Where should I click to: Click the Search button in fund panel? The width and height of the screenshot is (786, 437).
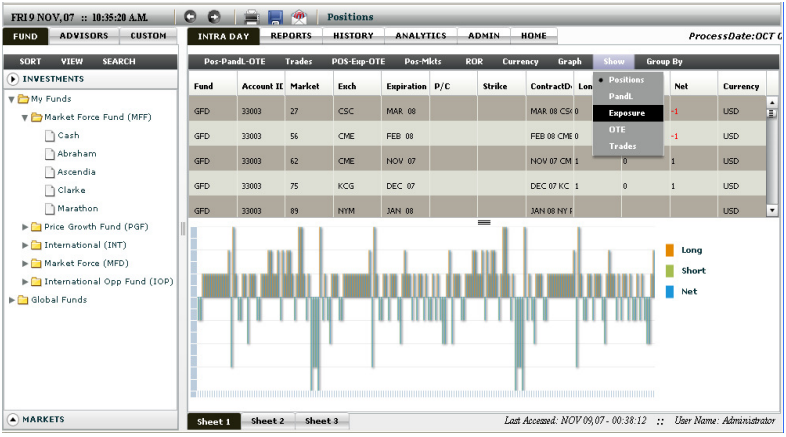[119, 61]
